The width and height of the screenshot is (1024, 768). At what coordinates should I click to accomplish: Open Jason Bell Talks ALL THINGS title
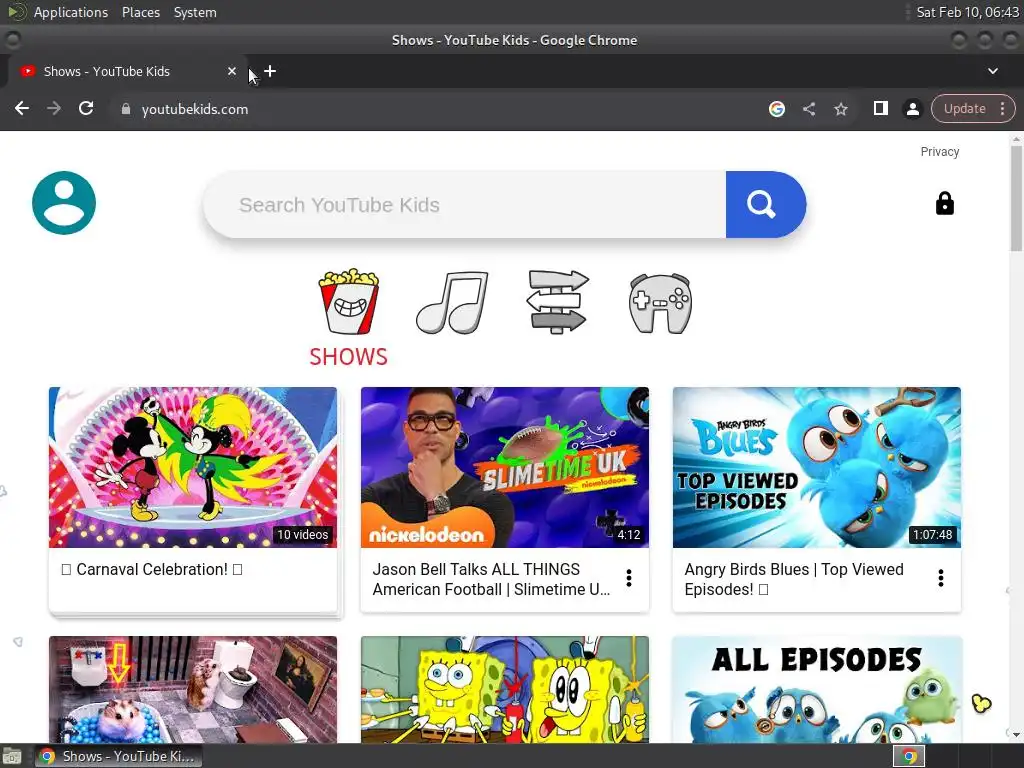tap(491, 579)
